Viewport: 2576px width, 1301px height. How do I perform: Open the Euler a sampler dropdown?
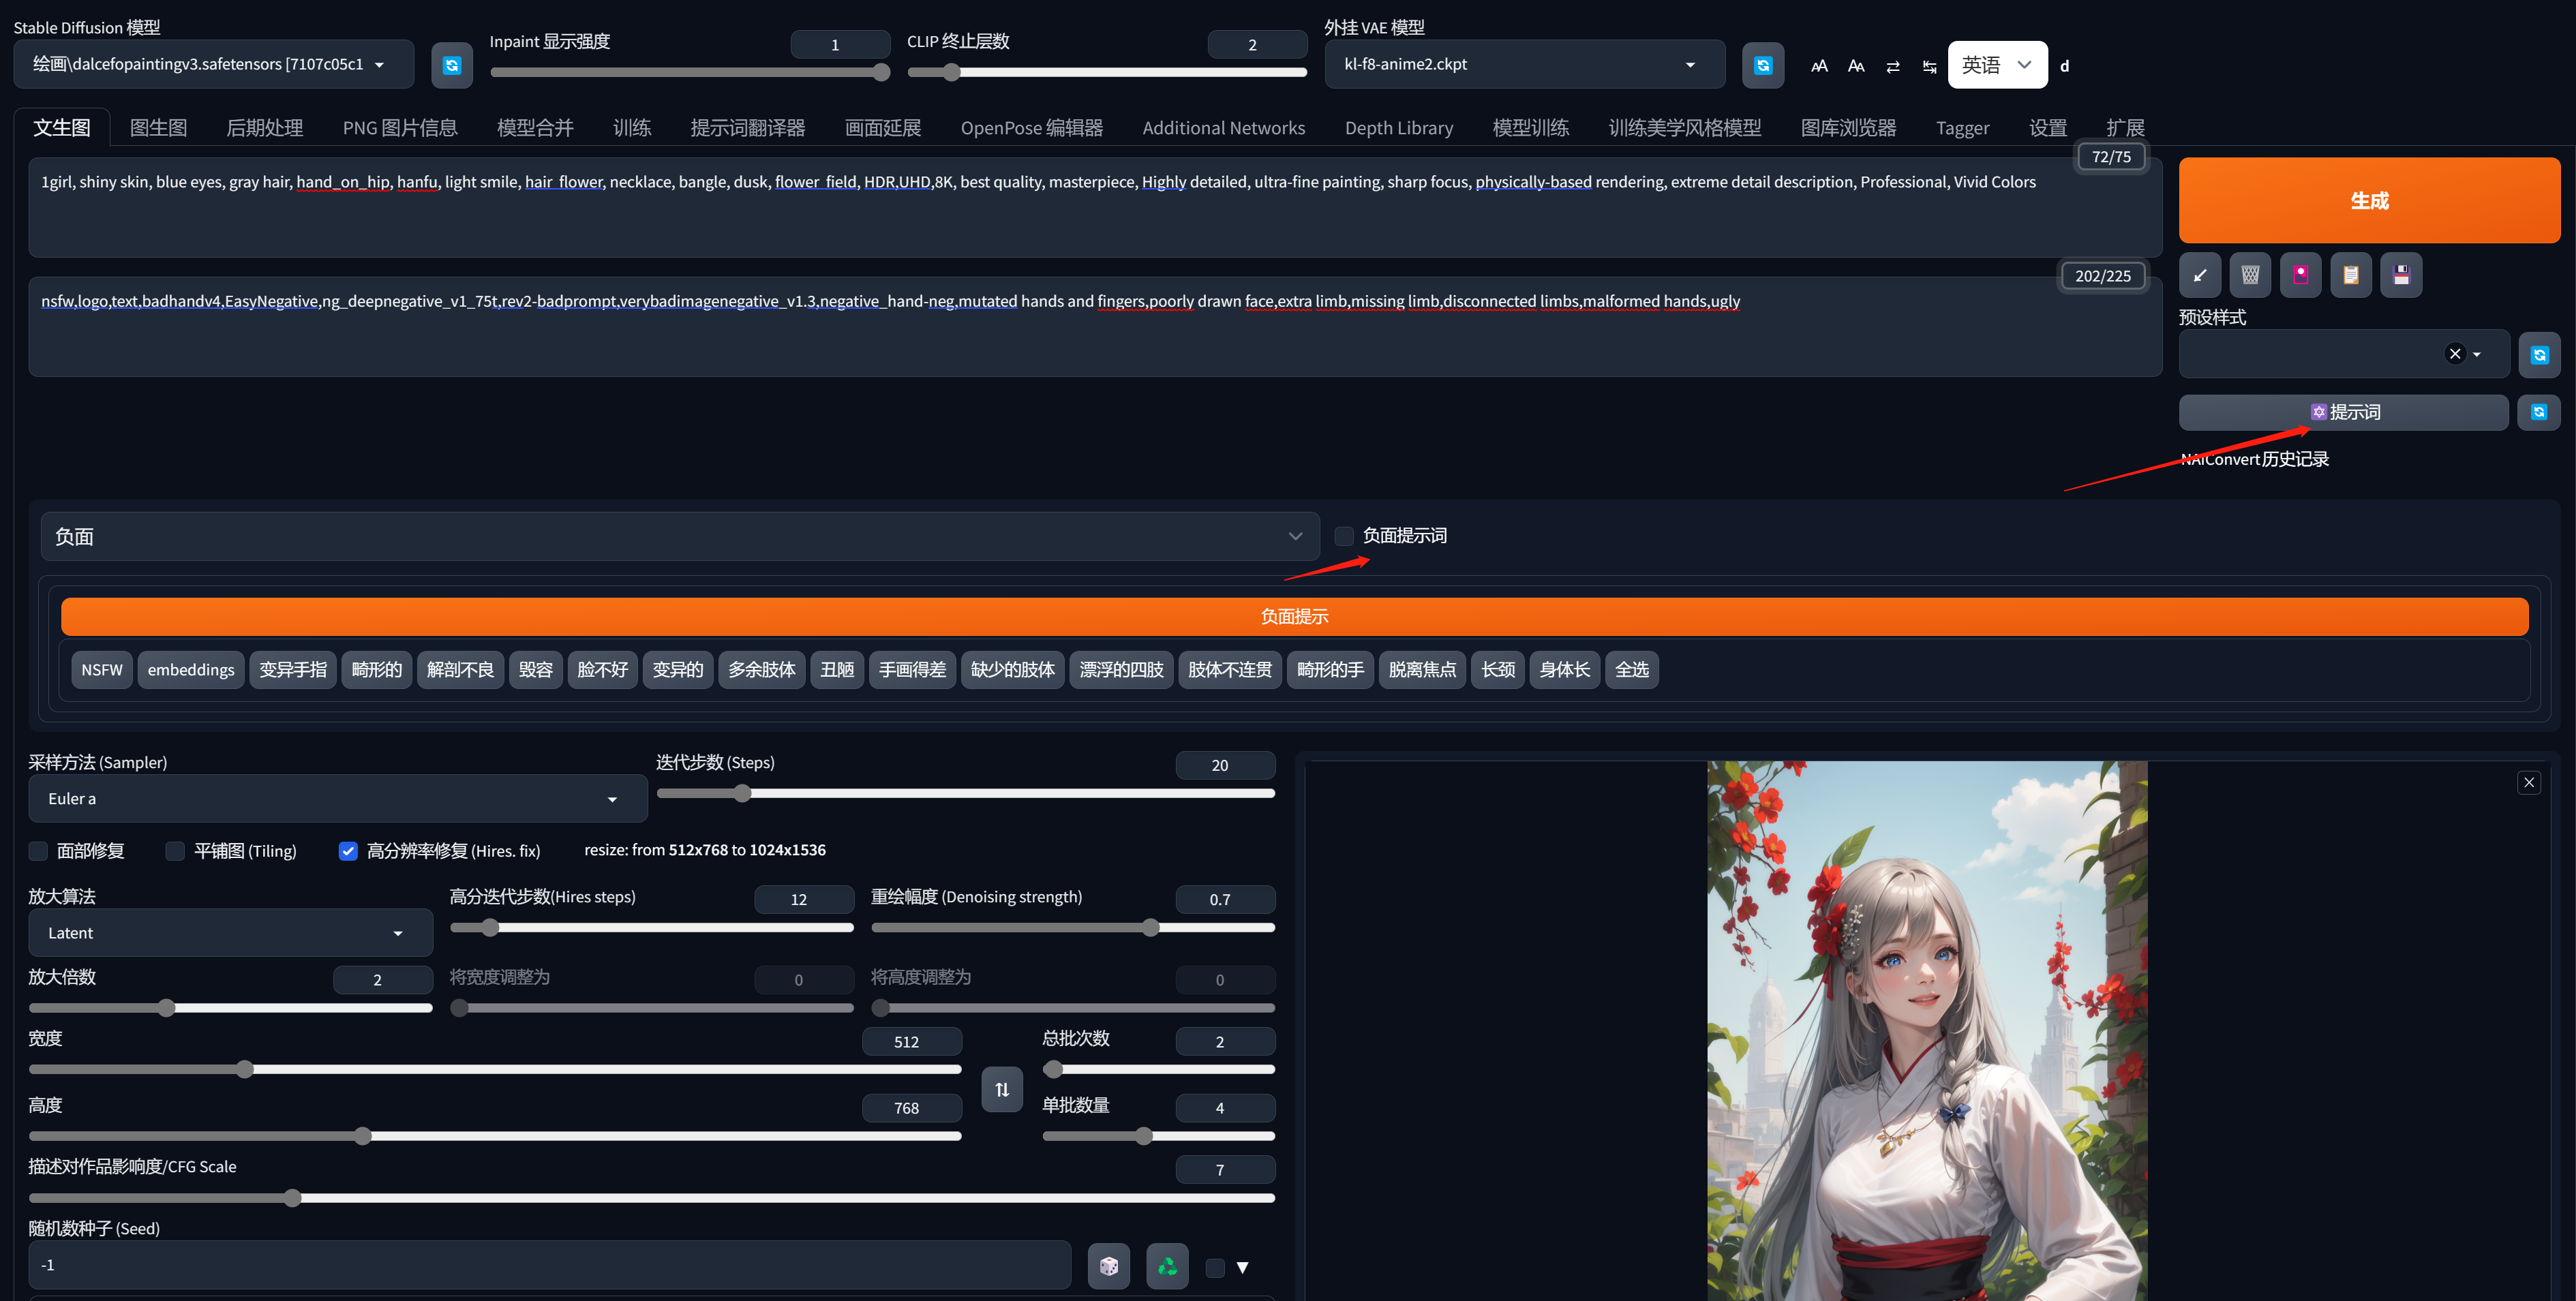click(611, 798)
